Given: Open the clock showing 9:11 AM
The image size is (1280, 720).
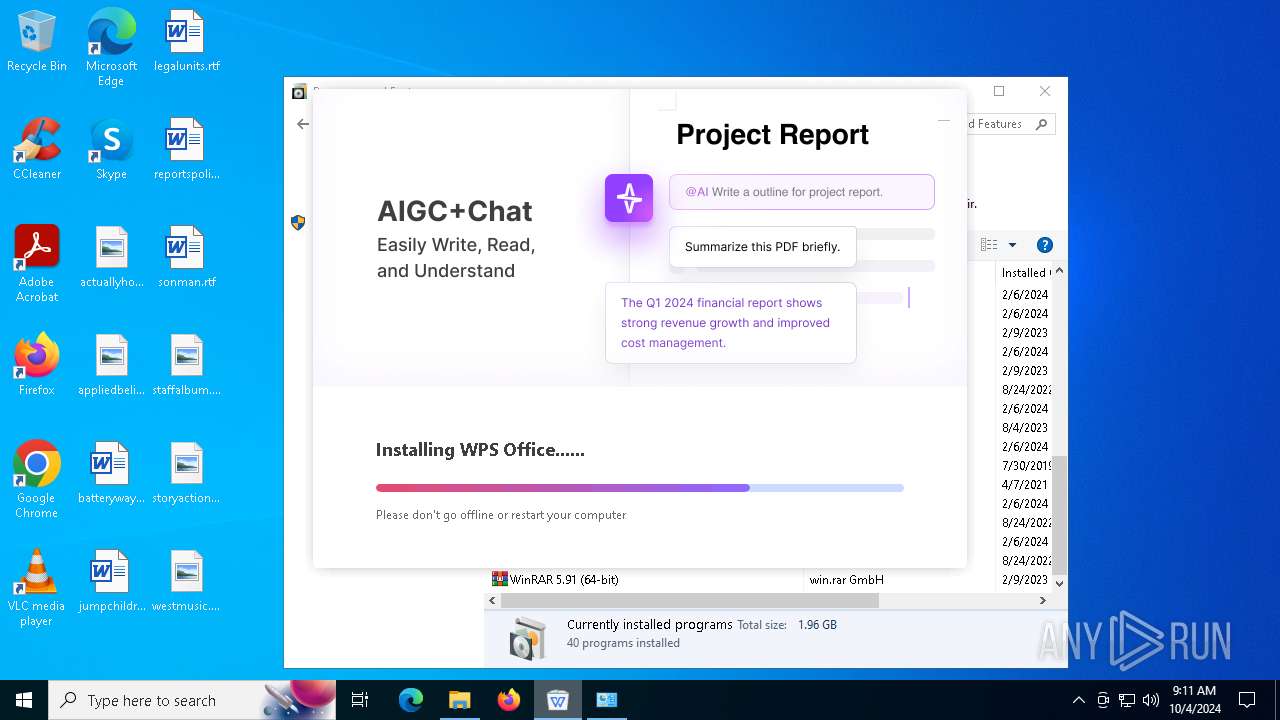Looking at the screenshot, I should (1194, 700).
